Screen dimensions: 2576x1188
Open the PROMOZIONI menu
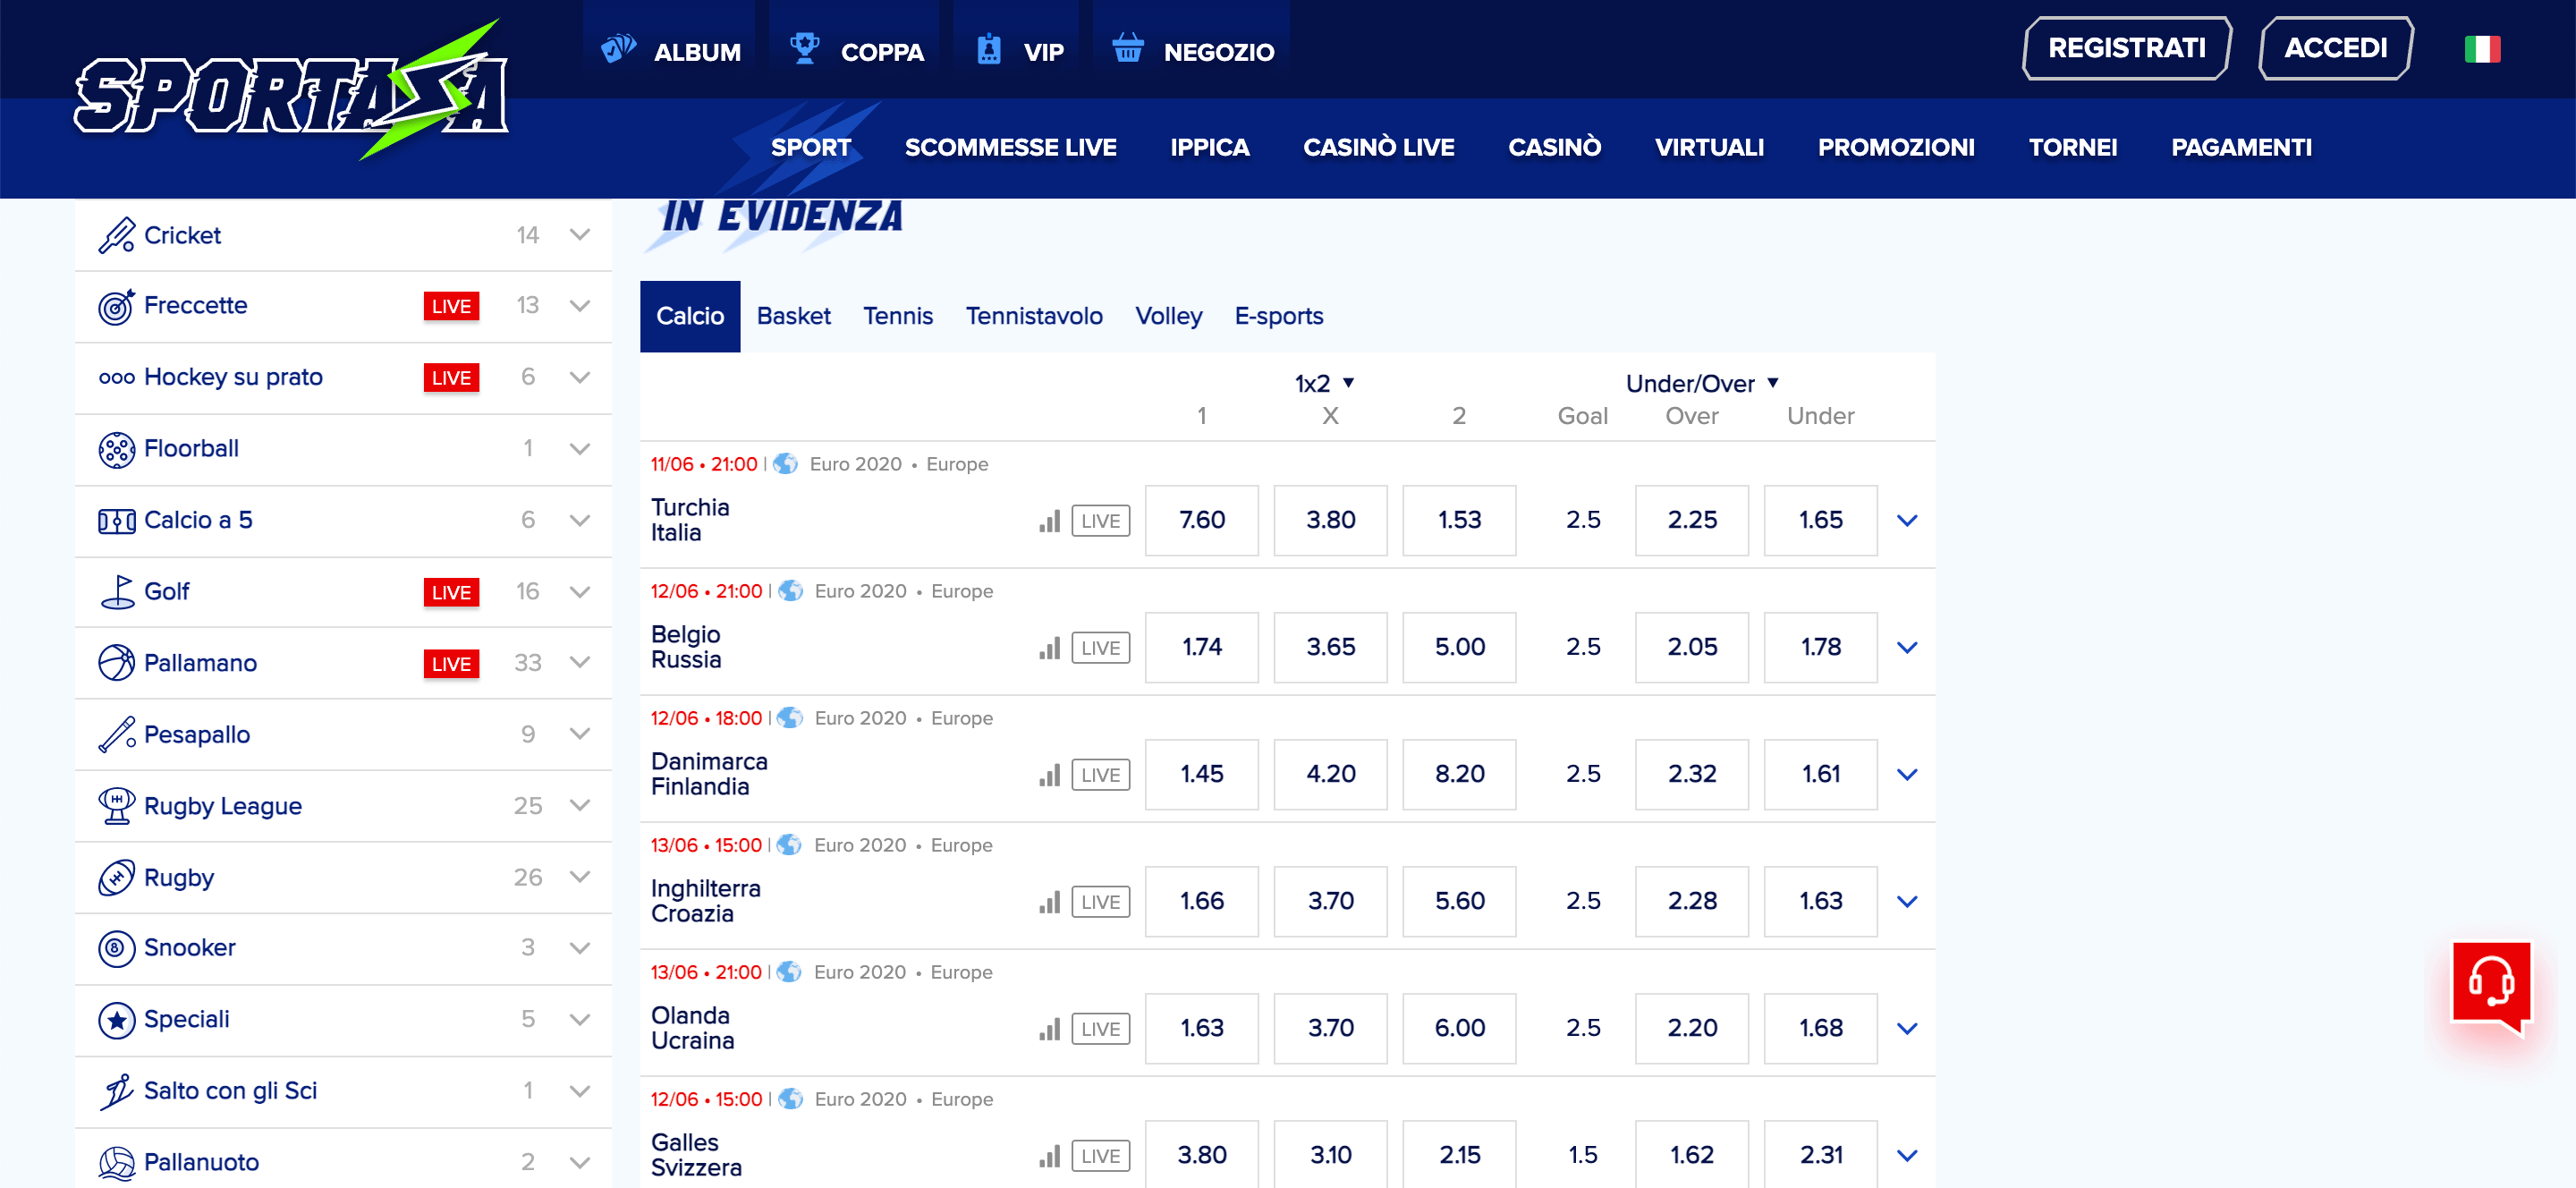(x=1896, y=147)
